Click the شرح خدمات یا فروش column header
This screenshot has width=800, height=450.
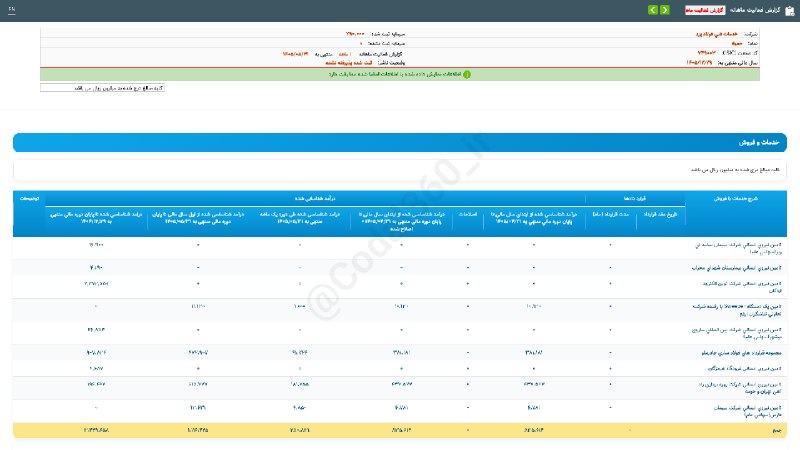[735, 198]
